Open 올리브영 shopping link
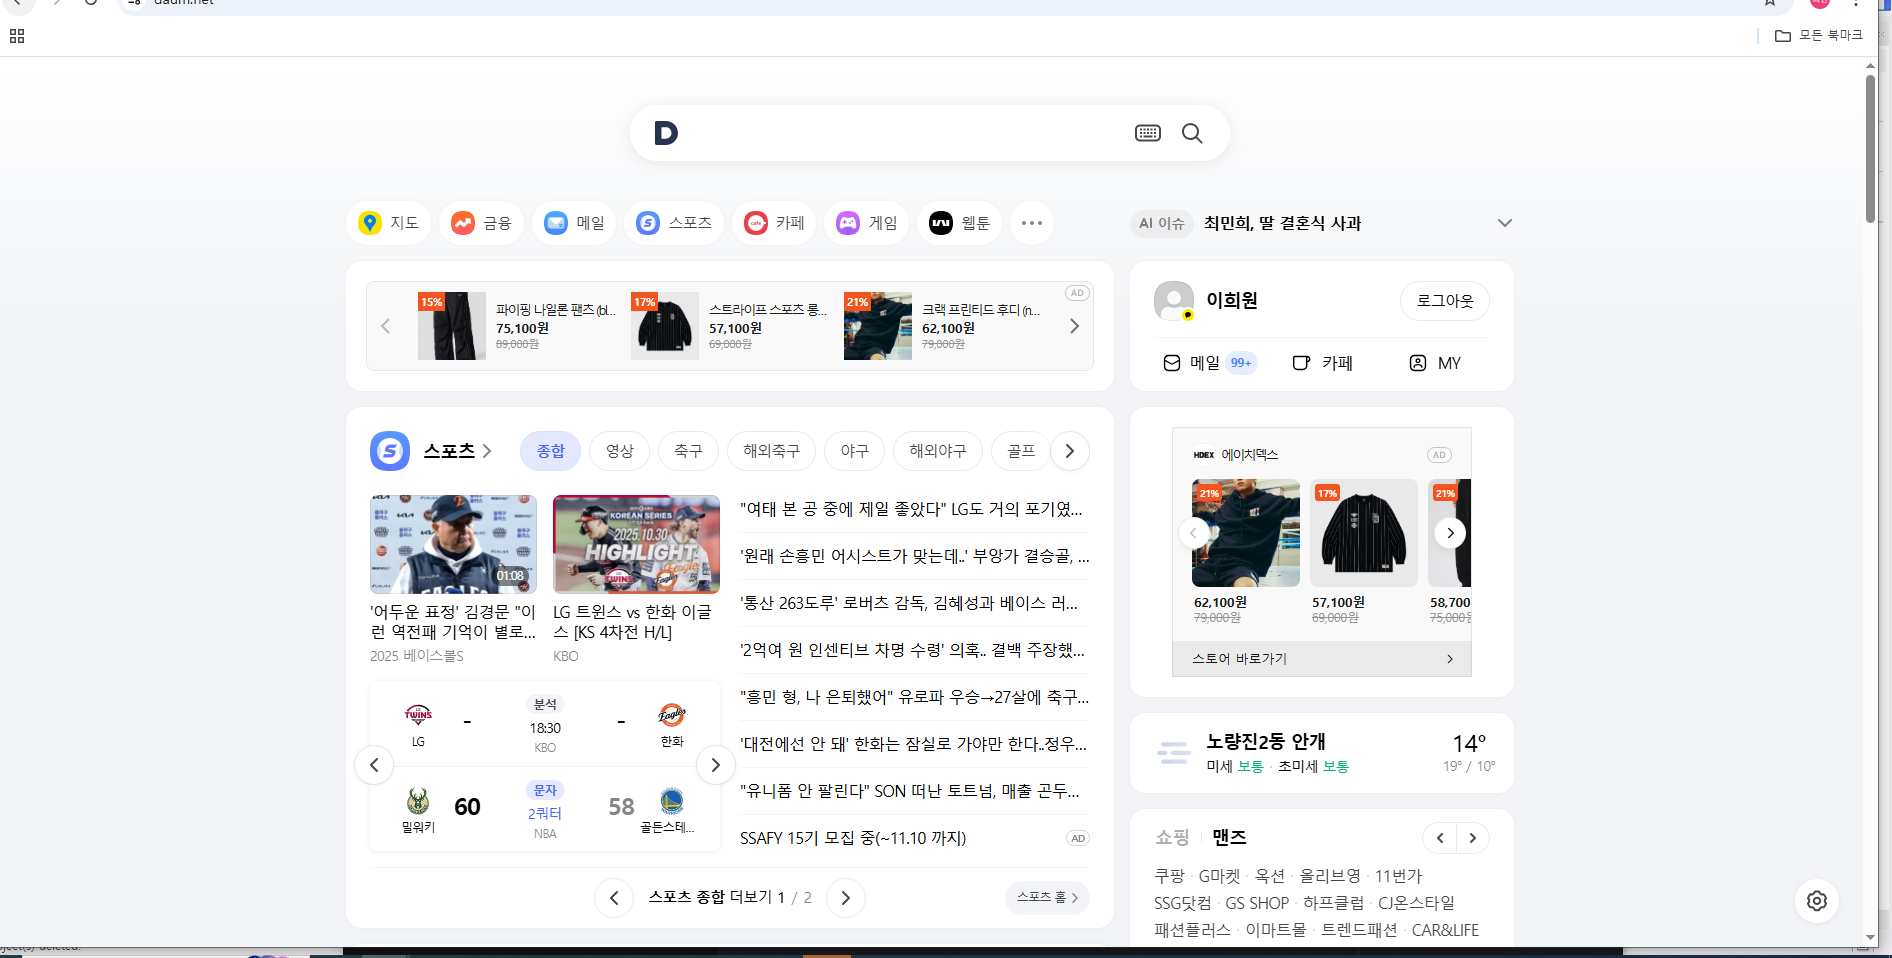 [x=1329, y=876]
